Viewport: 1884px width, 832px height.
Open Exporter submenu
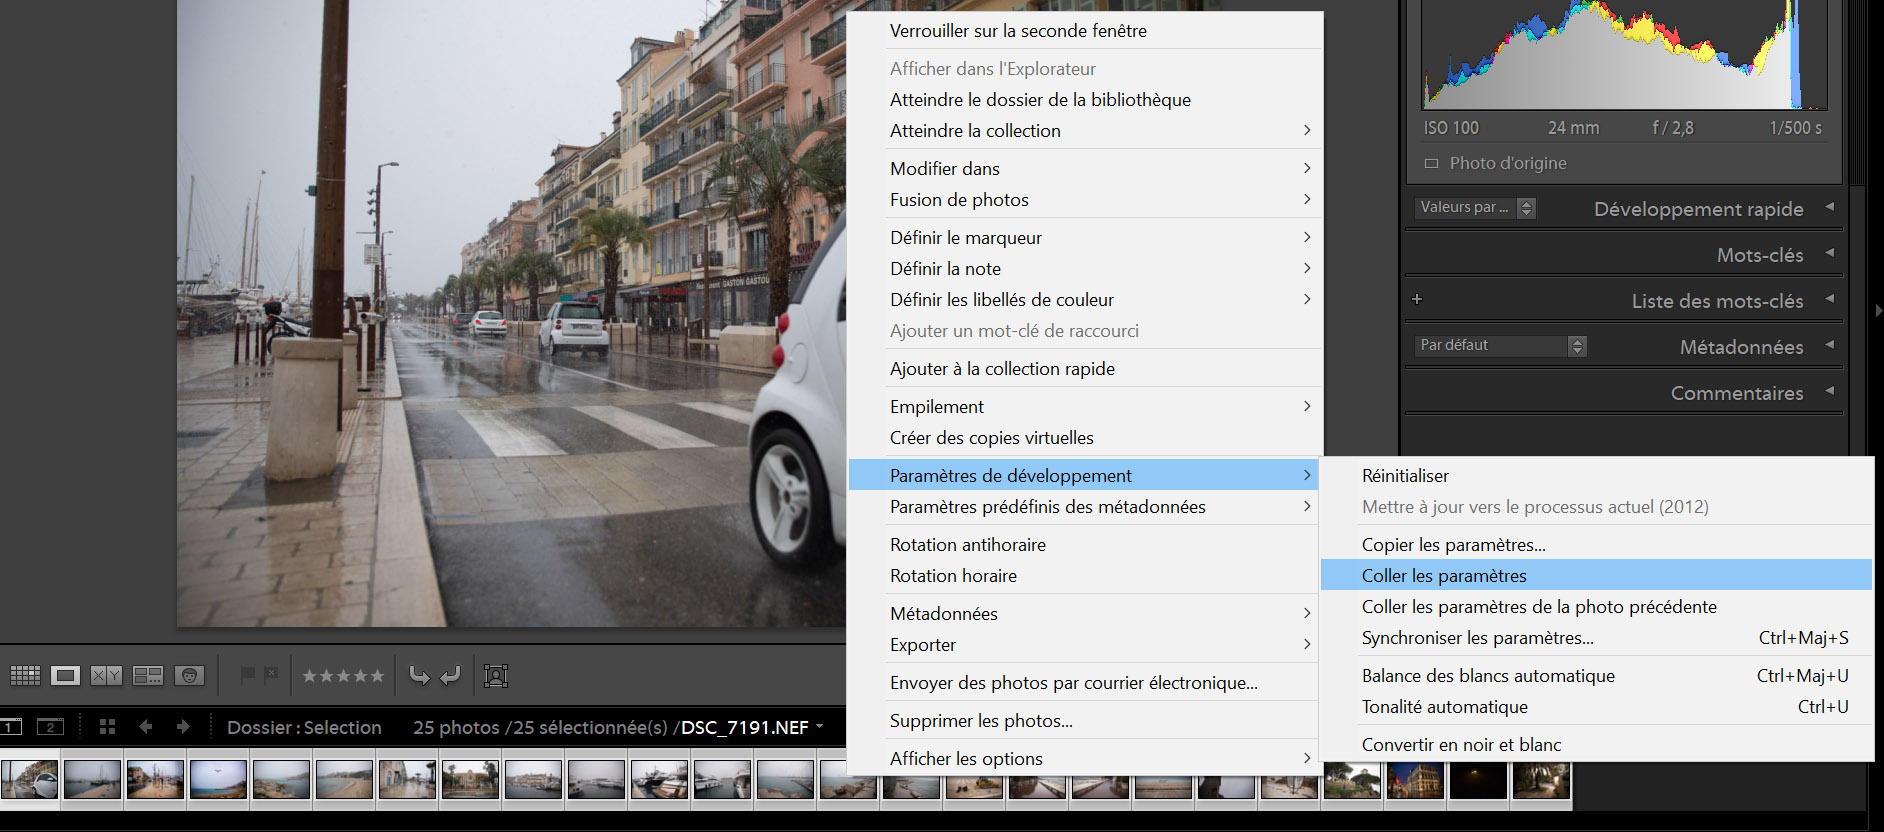(x=1085, y=645)
